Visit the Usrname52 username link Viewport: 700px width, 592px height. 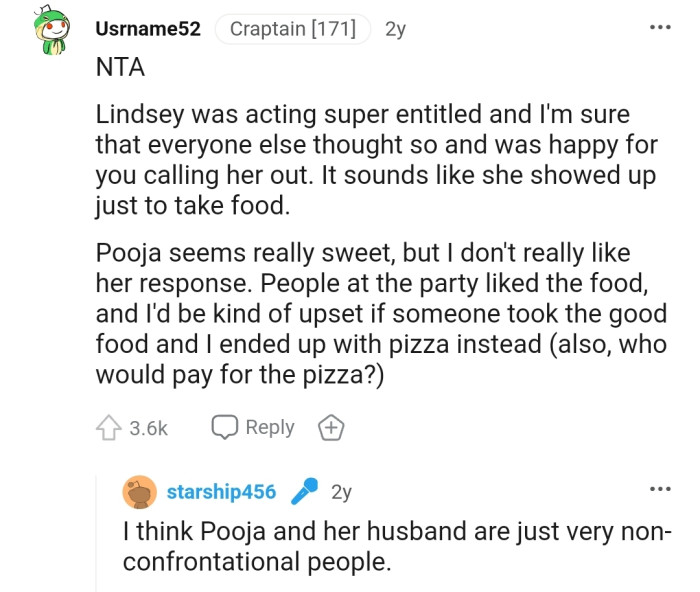point(148,29)
